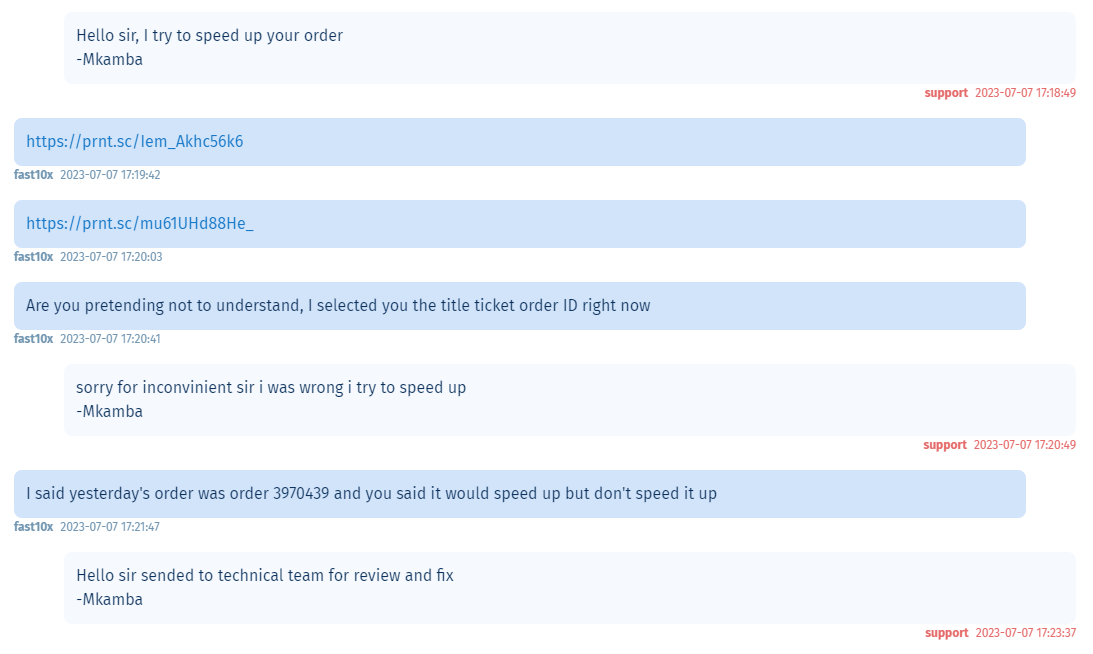Click the support label dated 17:23:37
The height and width of the screenshot is (654, 1093).
(x=946, y=633)
